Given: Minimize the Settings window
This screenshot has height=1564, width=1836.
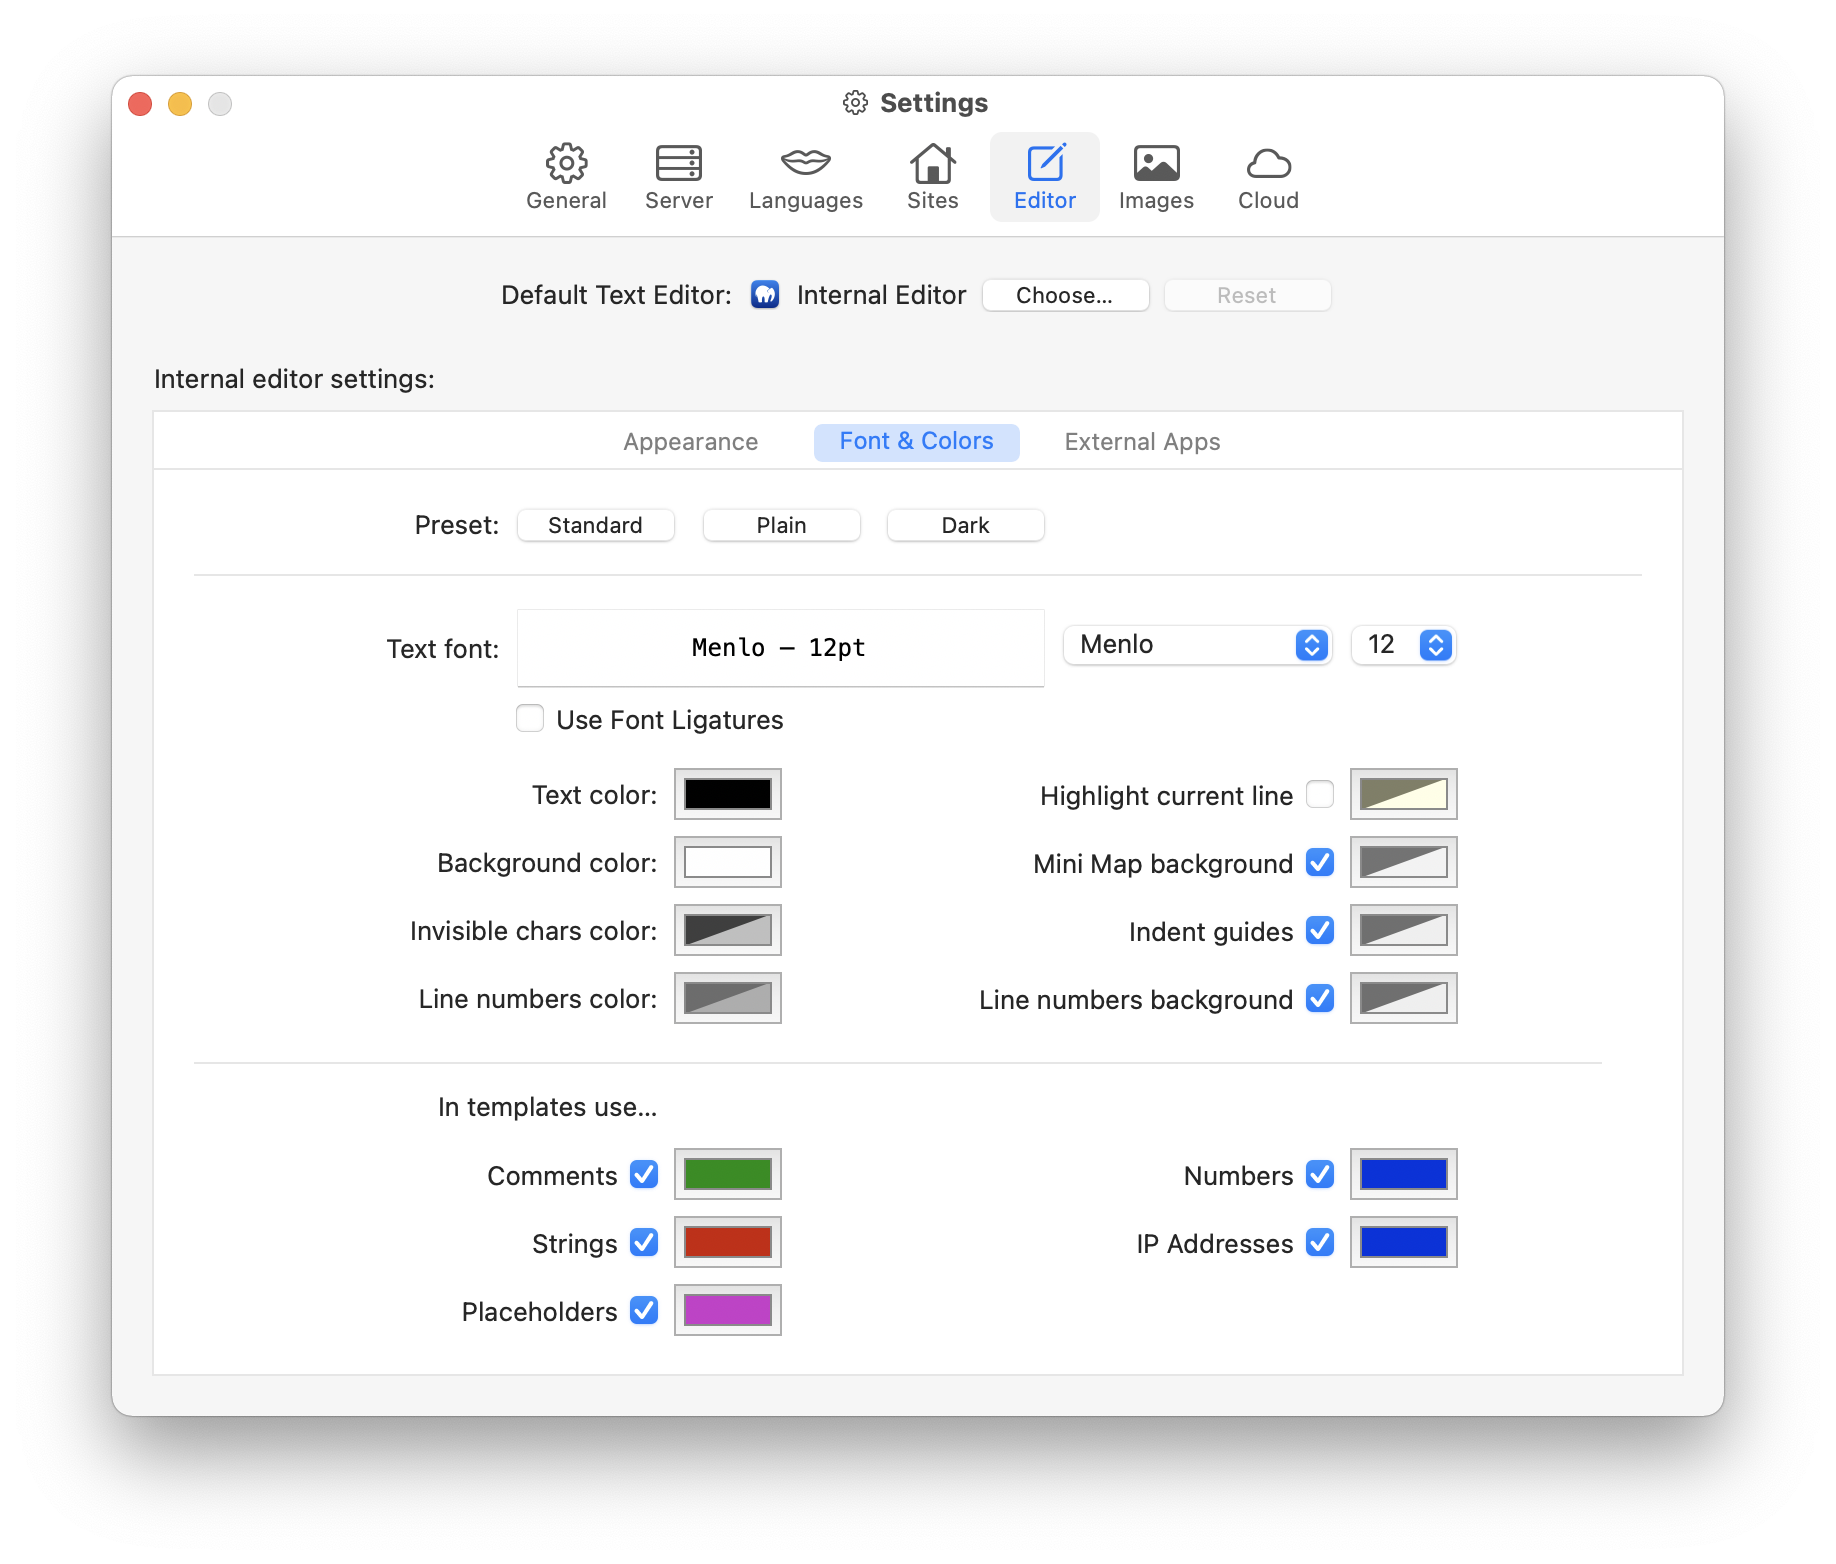Looking at the screenshot, I should click(180, 104).
